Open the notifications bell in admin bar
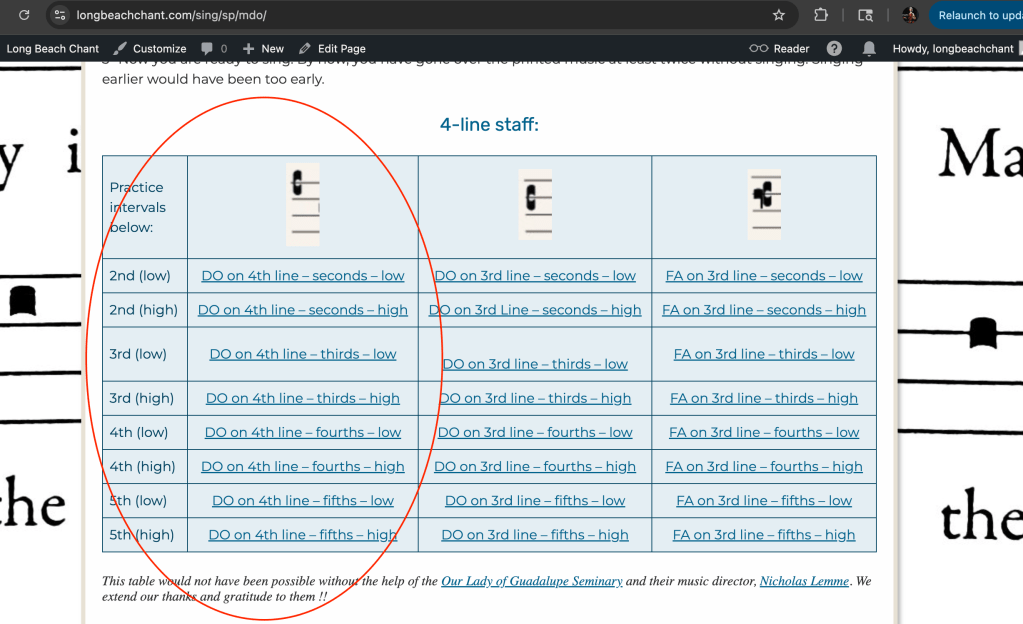 click(869, 48)
